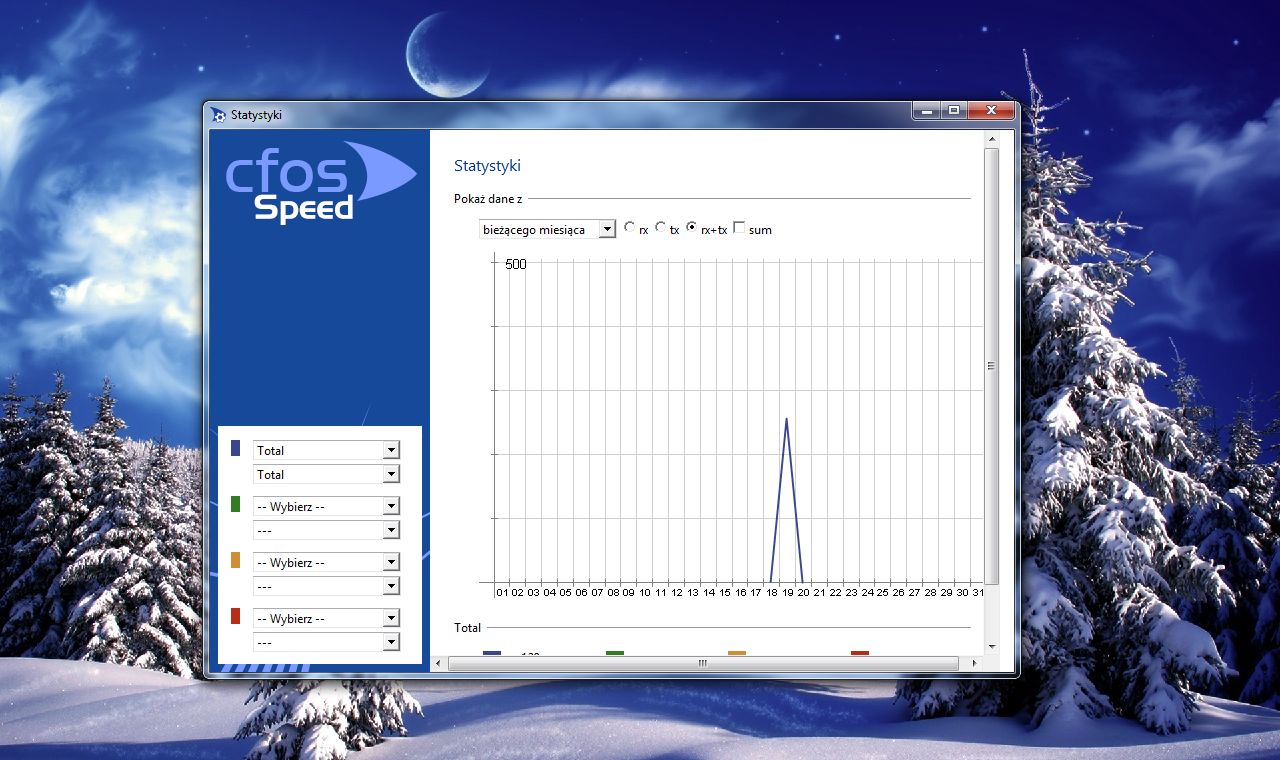Screen dimensions: 1280x760
Task: Select the rx radio button
Action: point(630,228)
